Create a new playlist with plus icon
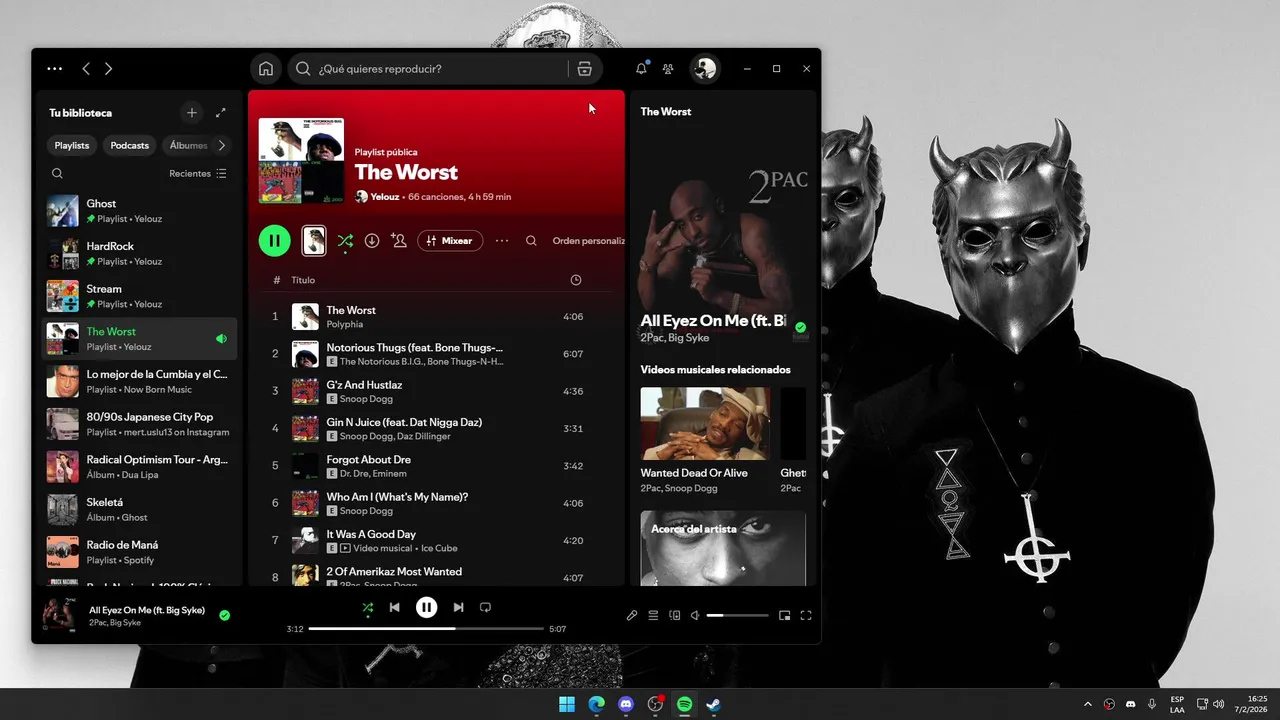 (x=192, y=113)
